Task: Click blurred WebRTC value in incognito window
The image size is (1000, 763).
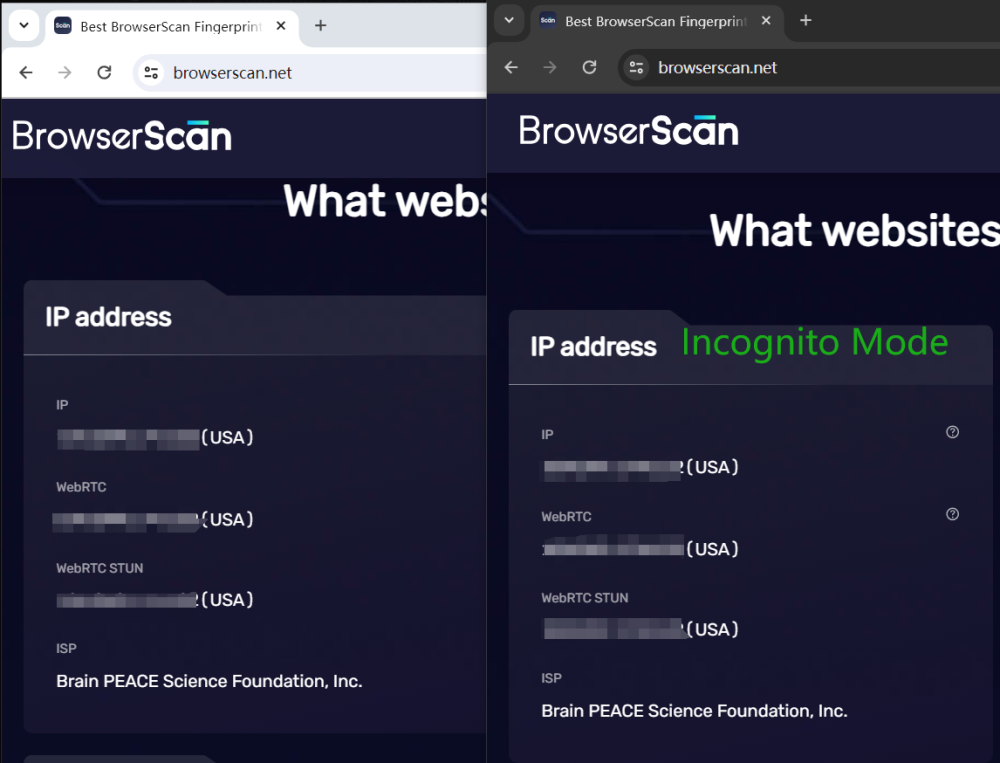Action: pyautogui.click(x=614, y=547)
